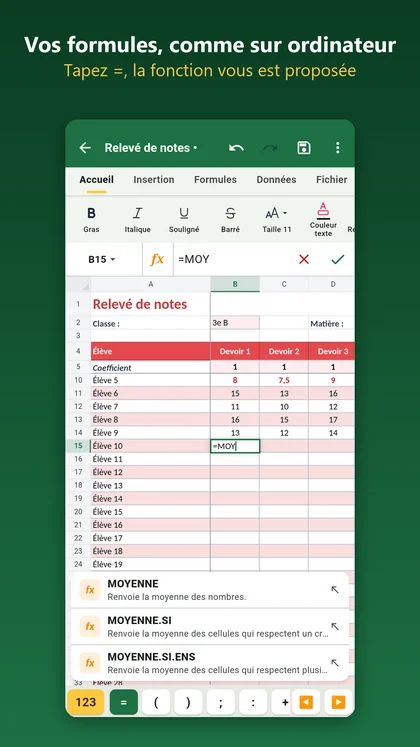This screenshot has width=420, height=747.
Task: Apply Barré strikethrough formatting
Action: tap(230, 220)
